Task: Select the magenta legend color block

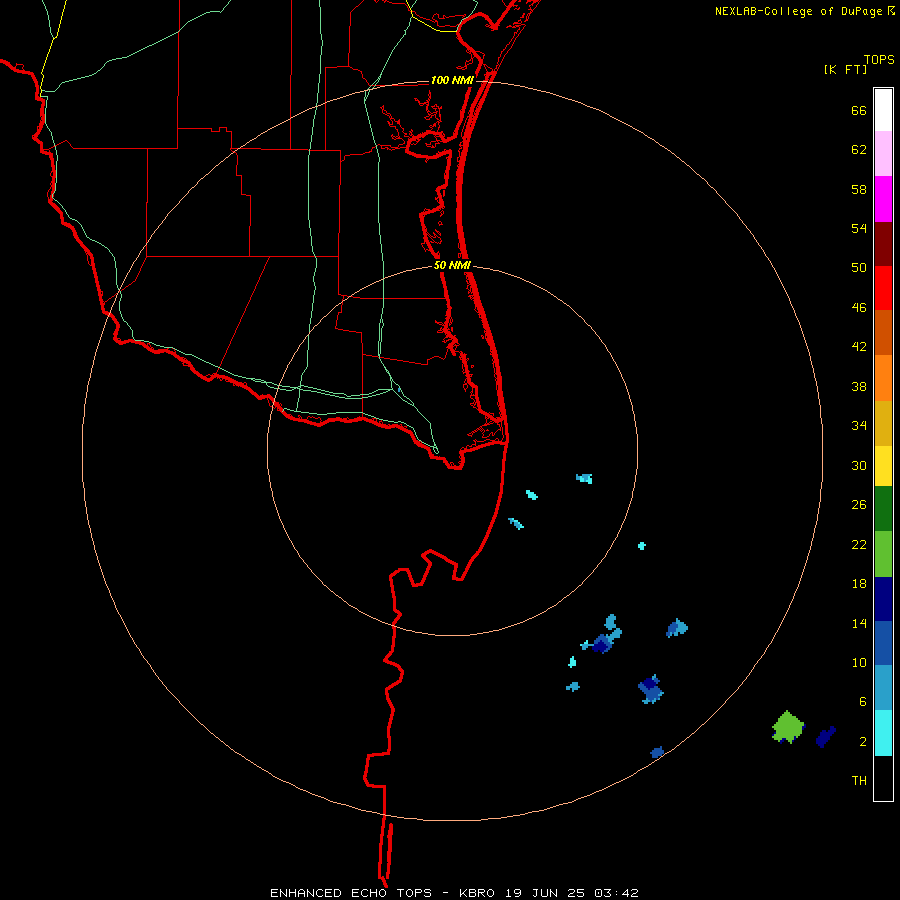Action: [x=883, y=199]
